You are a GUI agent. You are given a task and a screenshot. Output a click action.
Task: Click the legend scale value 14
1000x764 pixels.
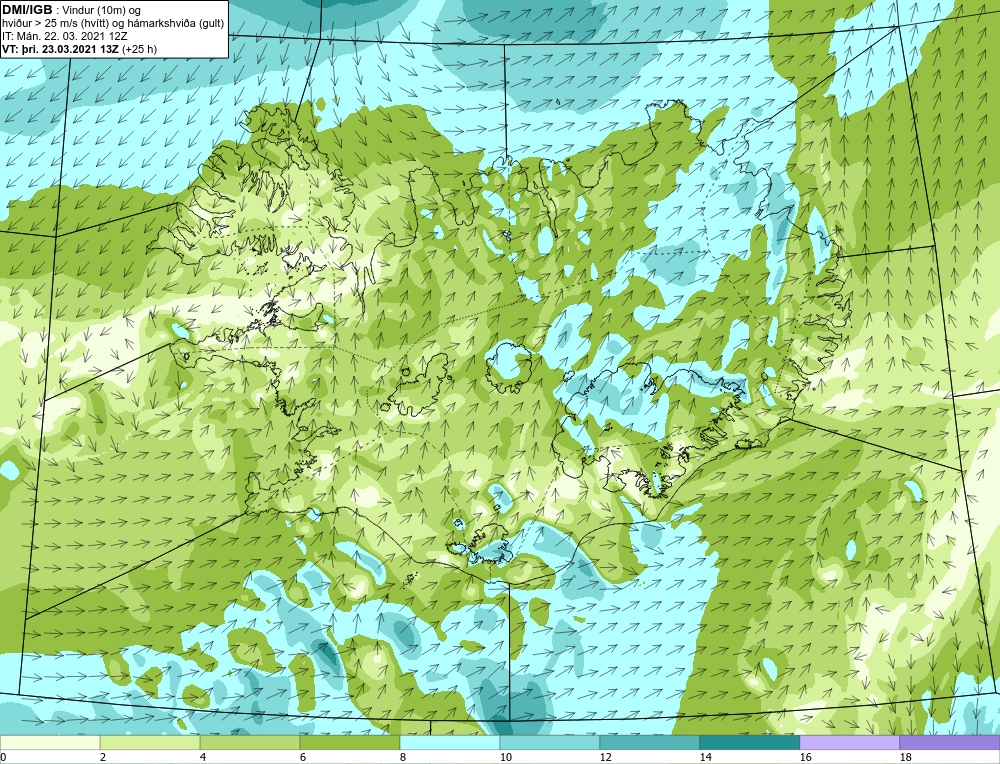tap(705, 757)
